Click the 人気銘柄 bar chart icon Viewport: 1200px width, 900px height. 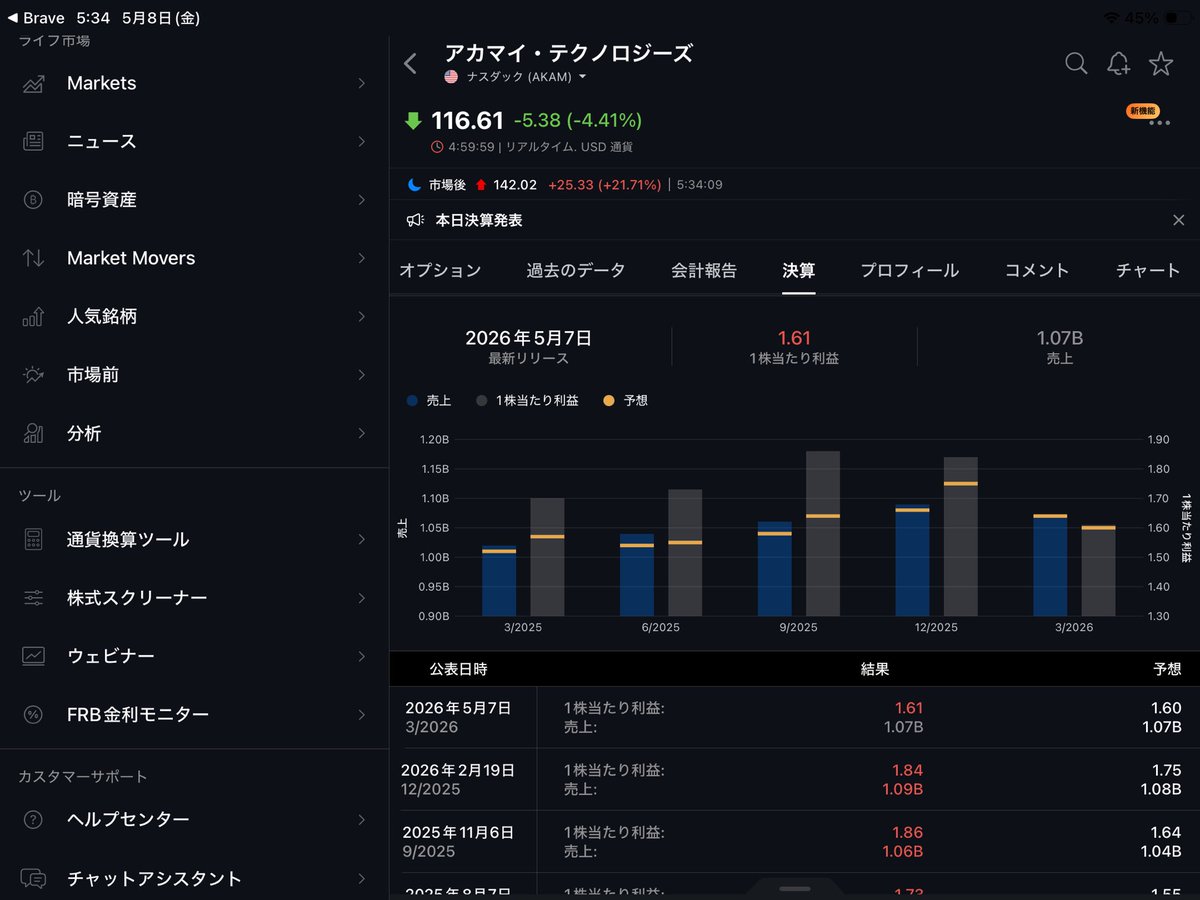click(x=33, y=317)
